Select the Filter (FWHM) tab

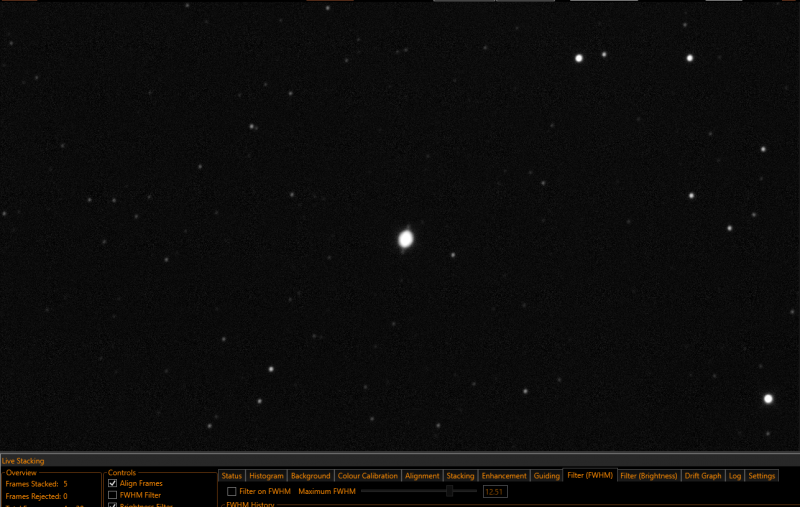pos(590,475)
